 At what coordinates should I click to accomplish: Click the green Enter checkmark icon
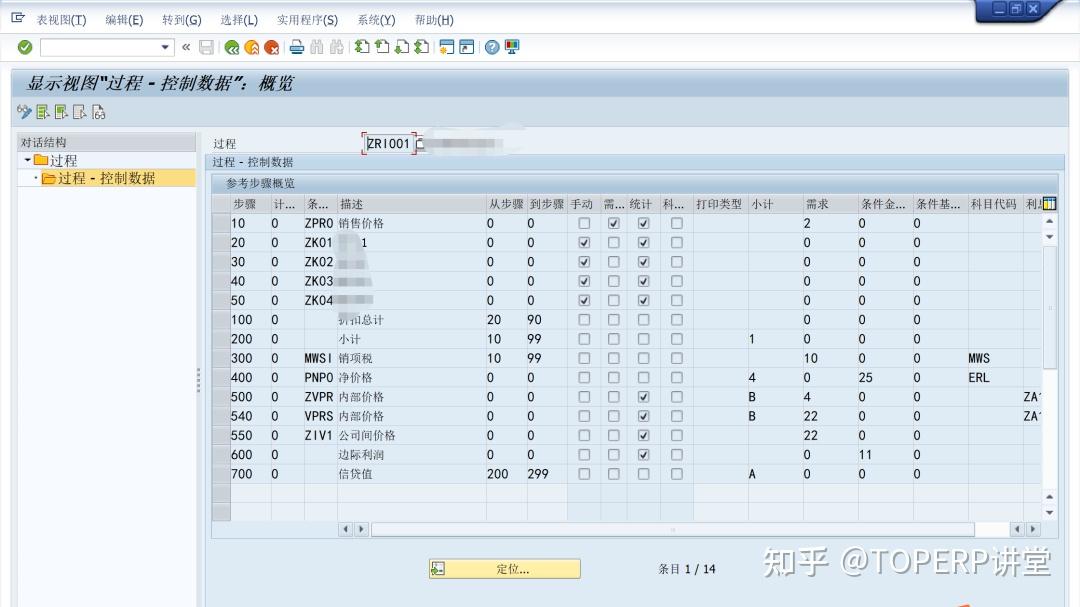pos(22,46)
